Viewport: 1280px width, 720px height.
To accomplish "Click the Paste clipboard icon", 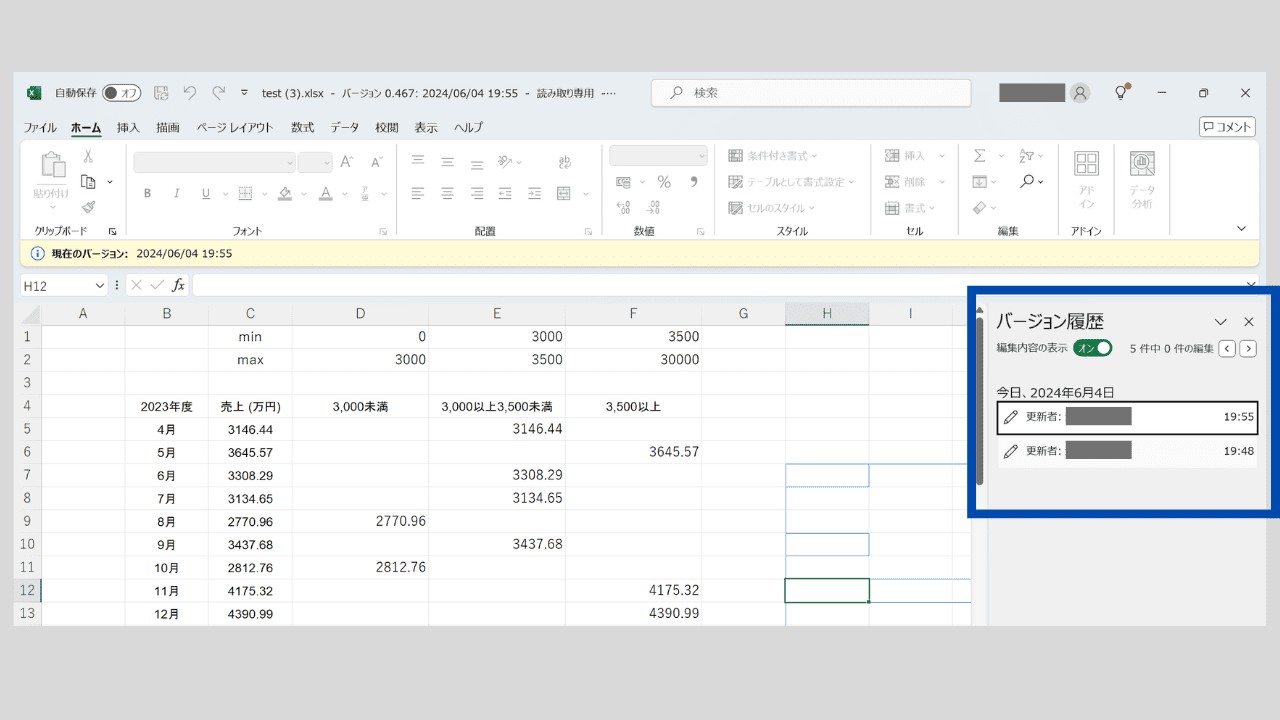I will point(51,166).
